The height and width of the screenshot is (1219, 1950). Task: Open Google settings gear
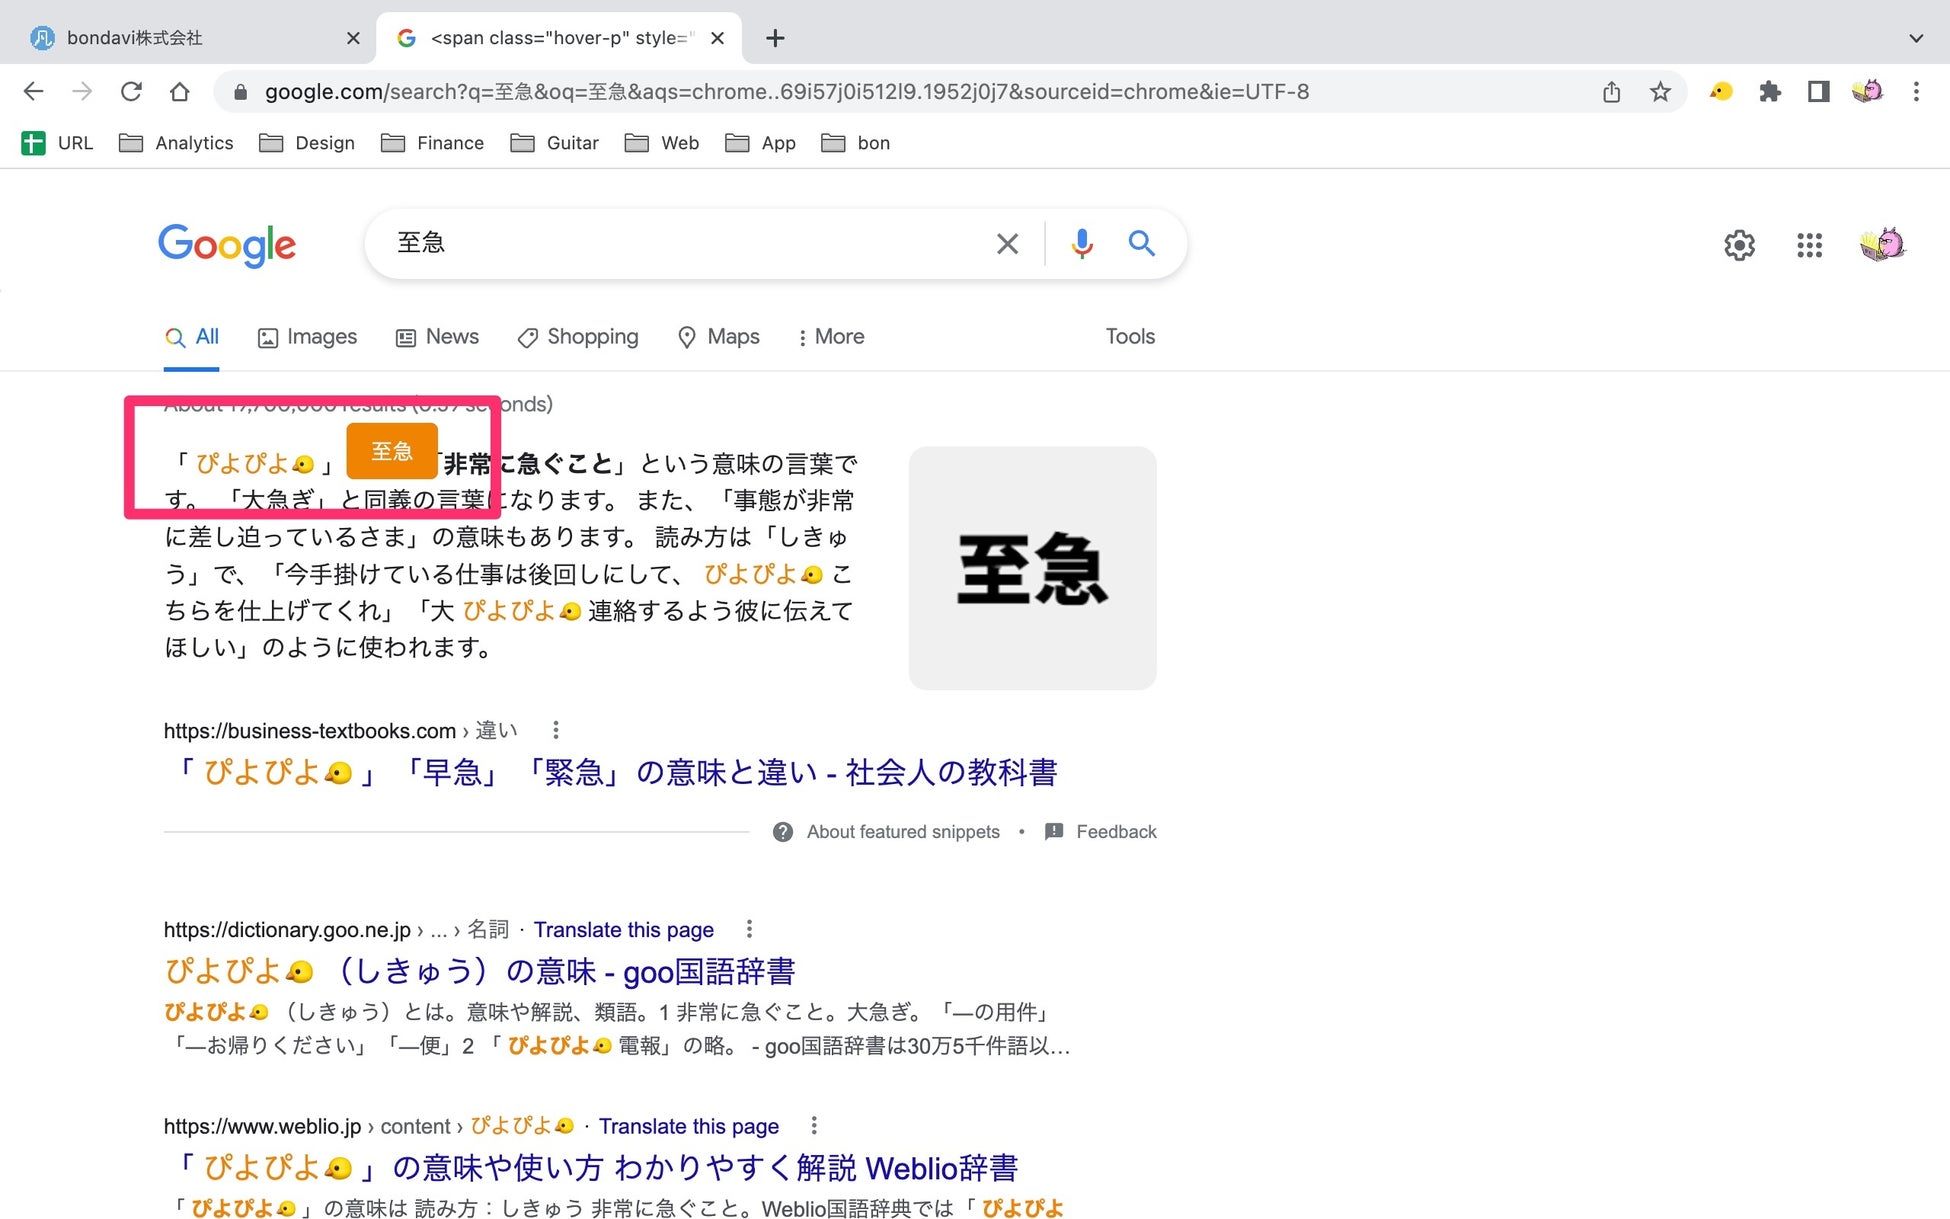tap(1739, 245)
